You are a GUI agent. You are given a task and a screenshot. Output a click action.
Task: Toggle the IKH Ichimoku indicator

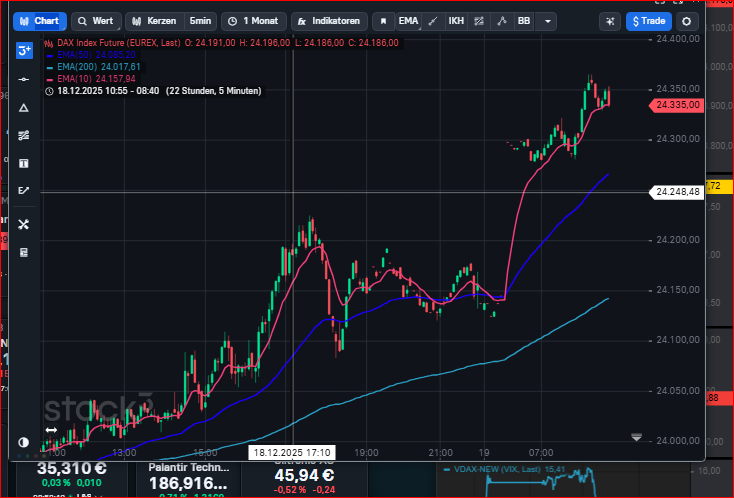coord(456,21)
